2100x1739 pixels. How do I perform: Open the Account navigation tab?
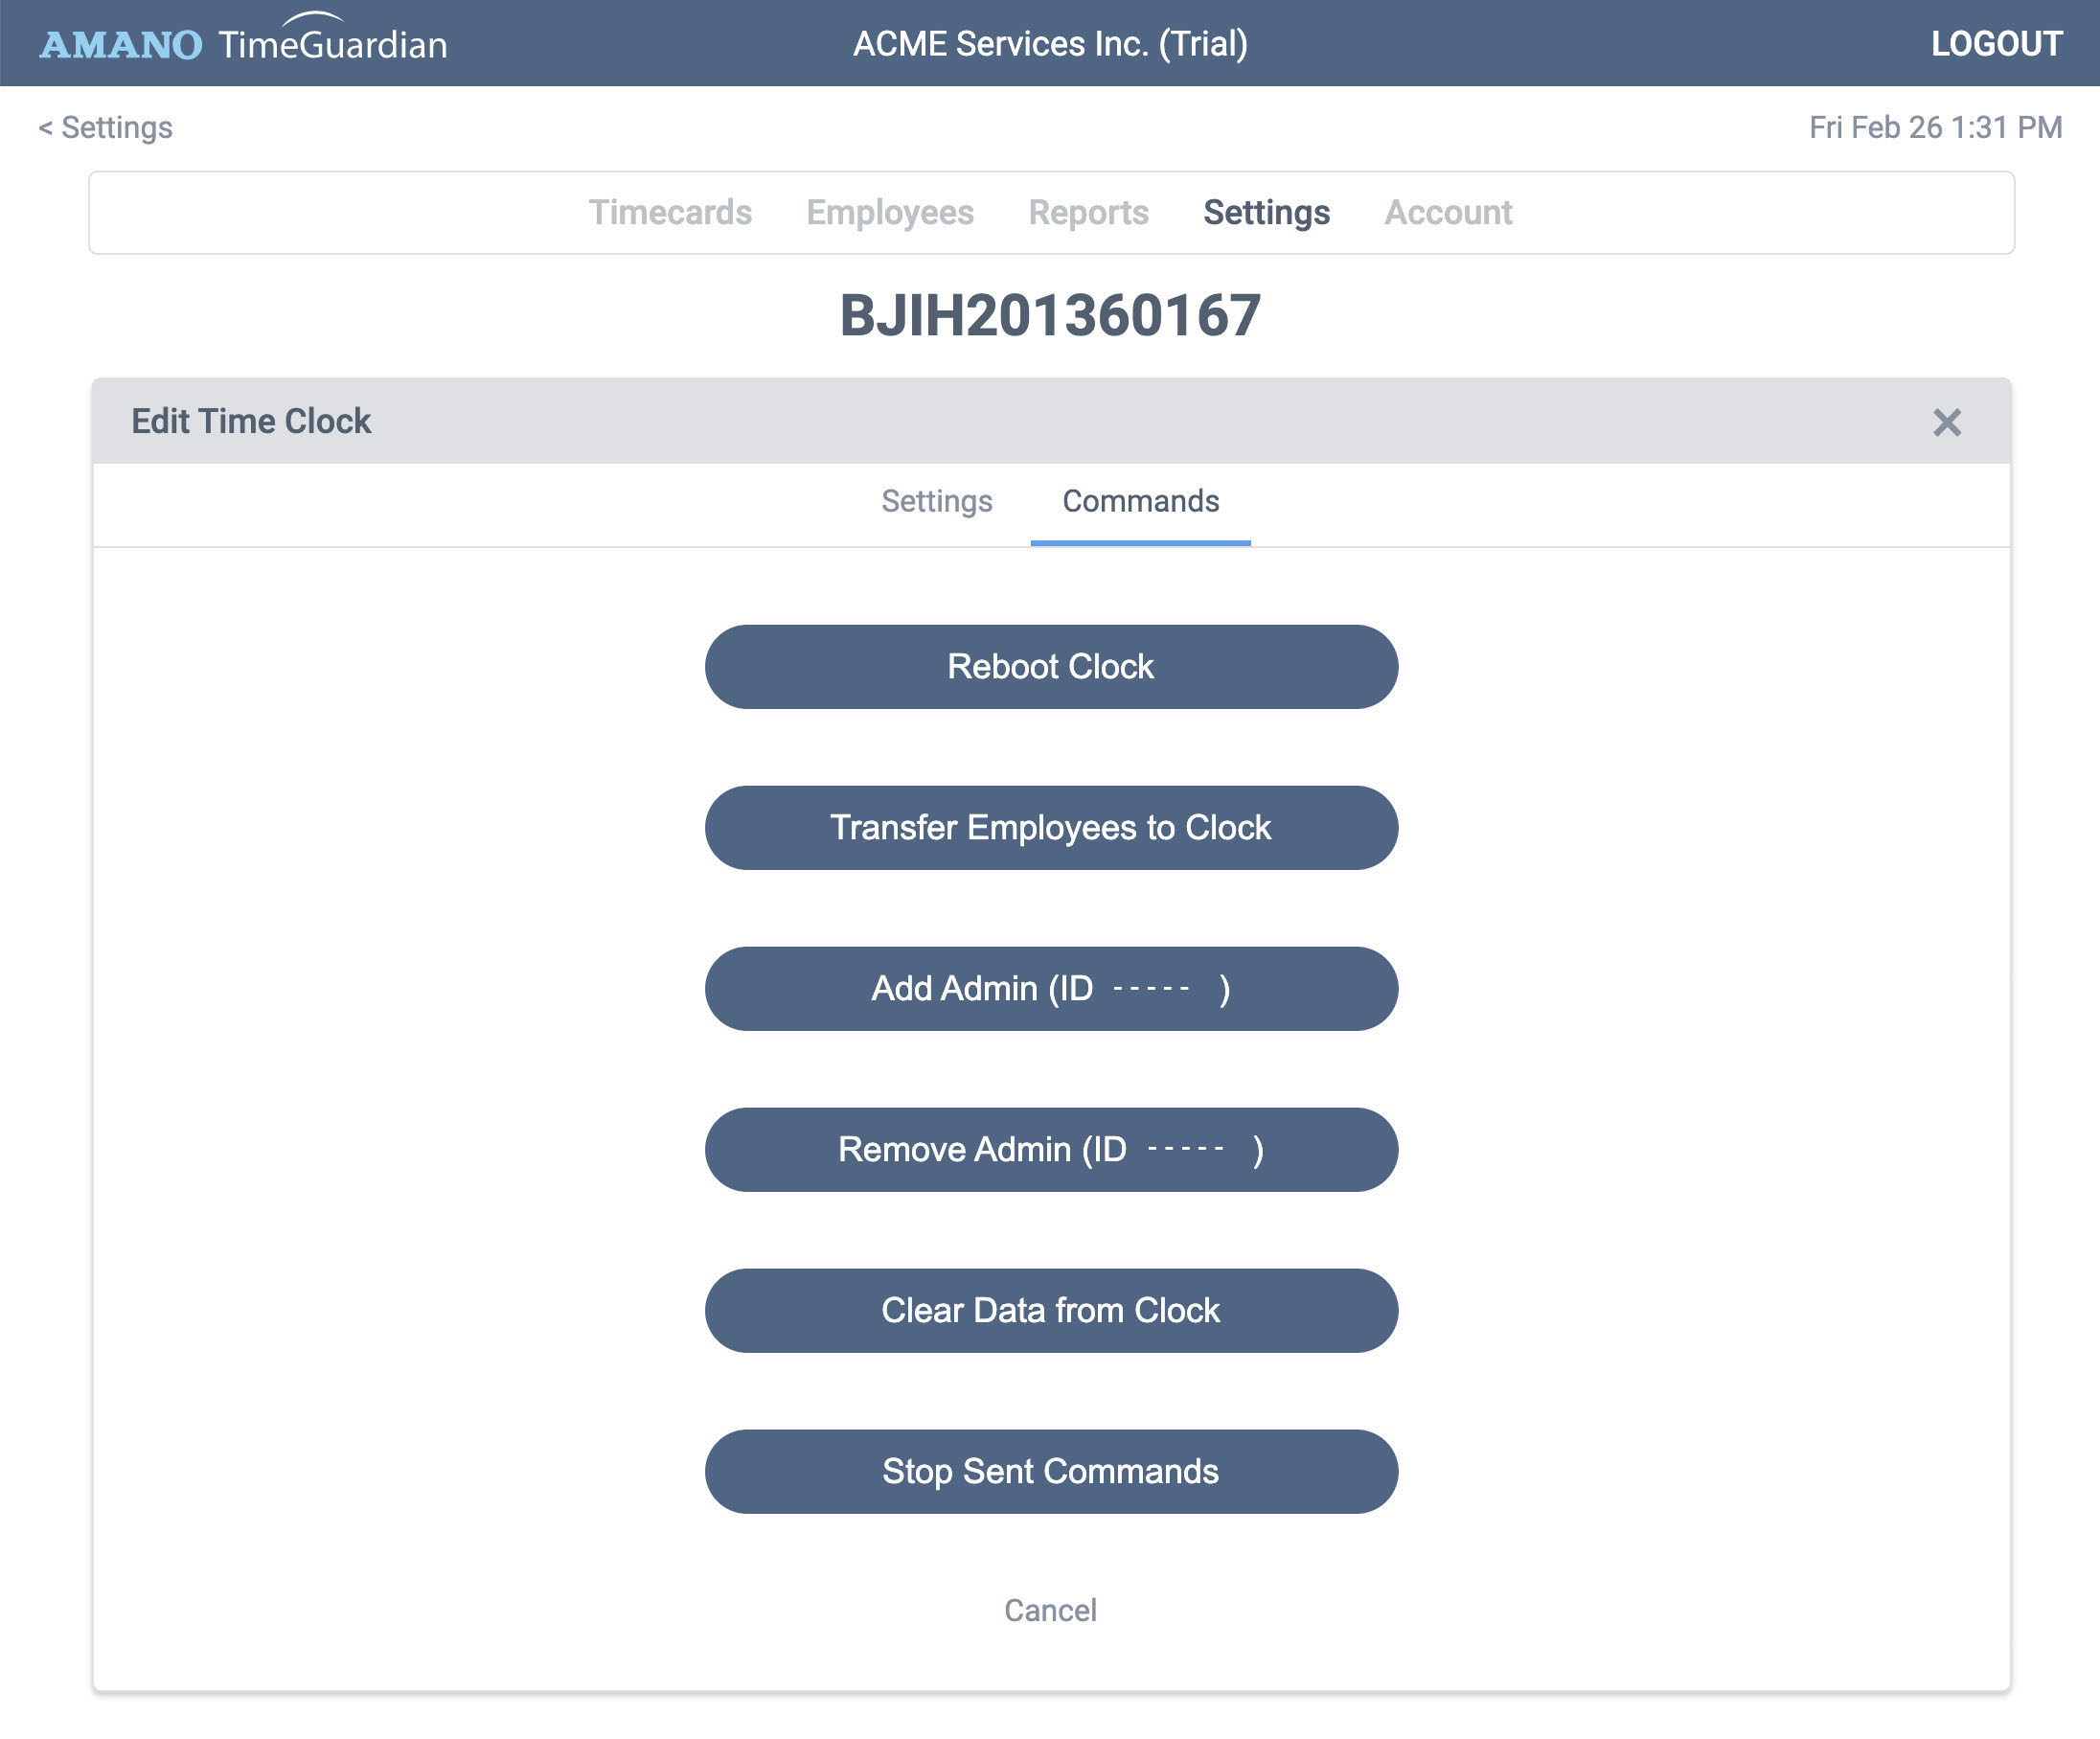1447,212
